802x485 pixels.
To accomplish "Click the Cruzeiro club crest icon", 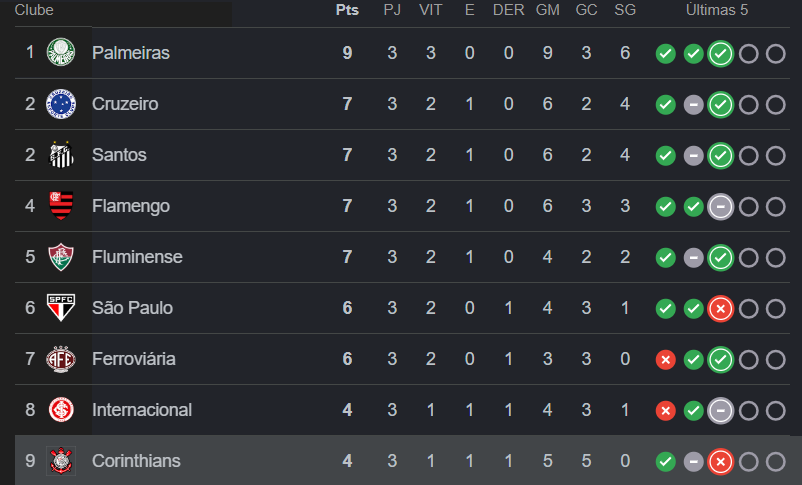I will 61,104.
